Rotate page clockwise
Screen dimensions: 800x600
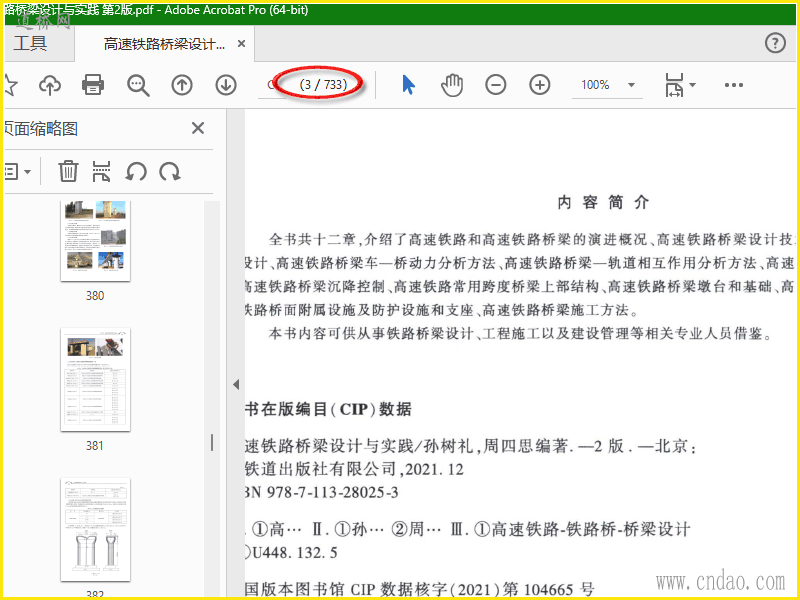click(x=169, y=171)
